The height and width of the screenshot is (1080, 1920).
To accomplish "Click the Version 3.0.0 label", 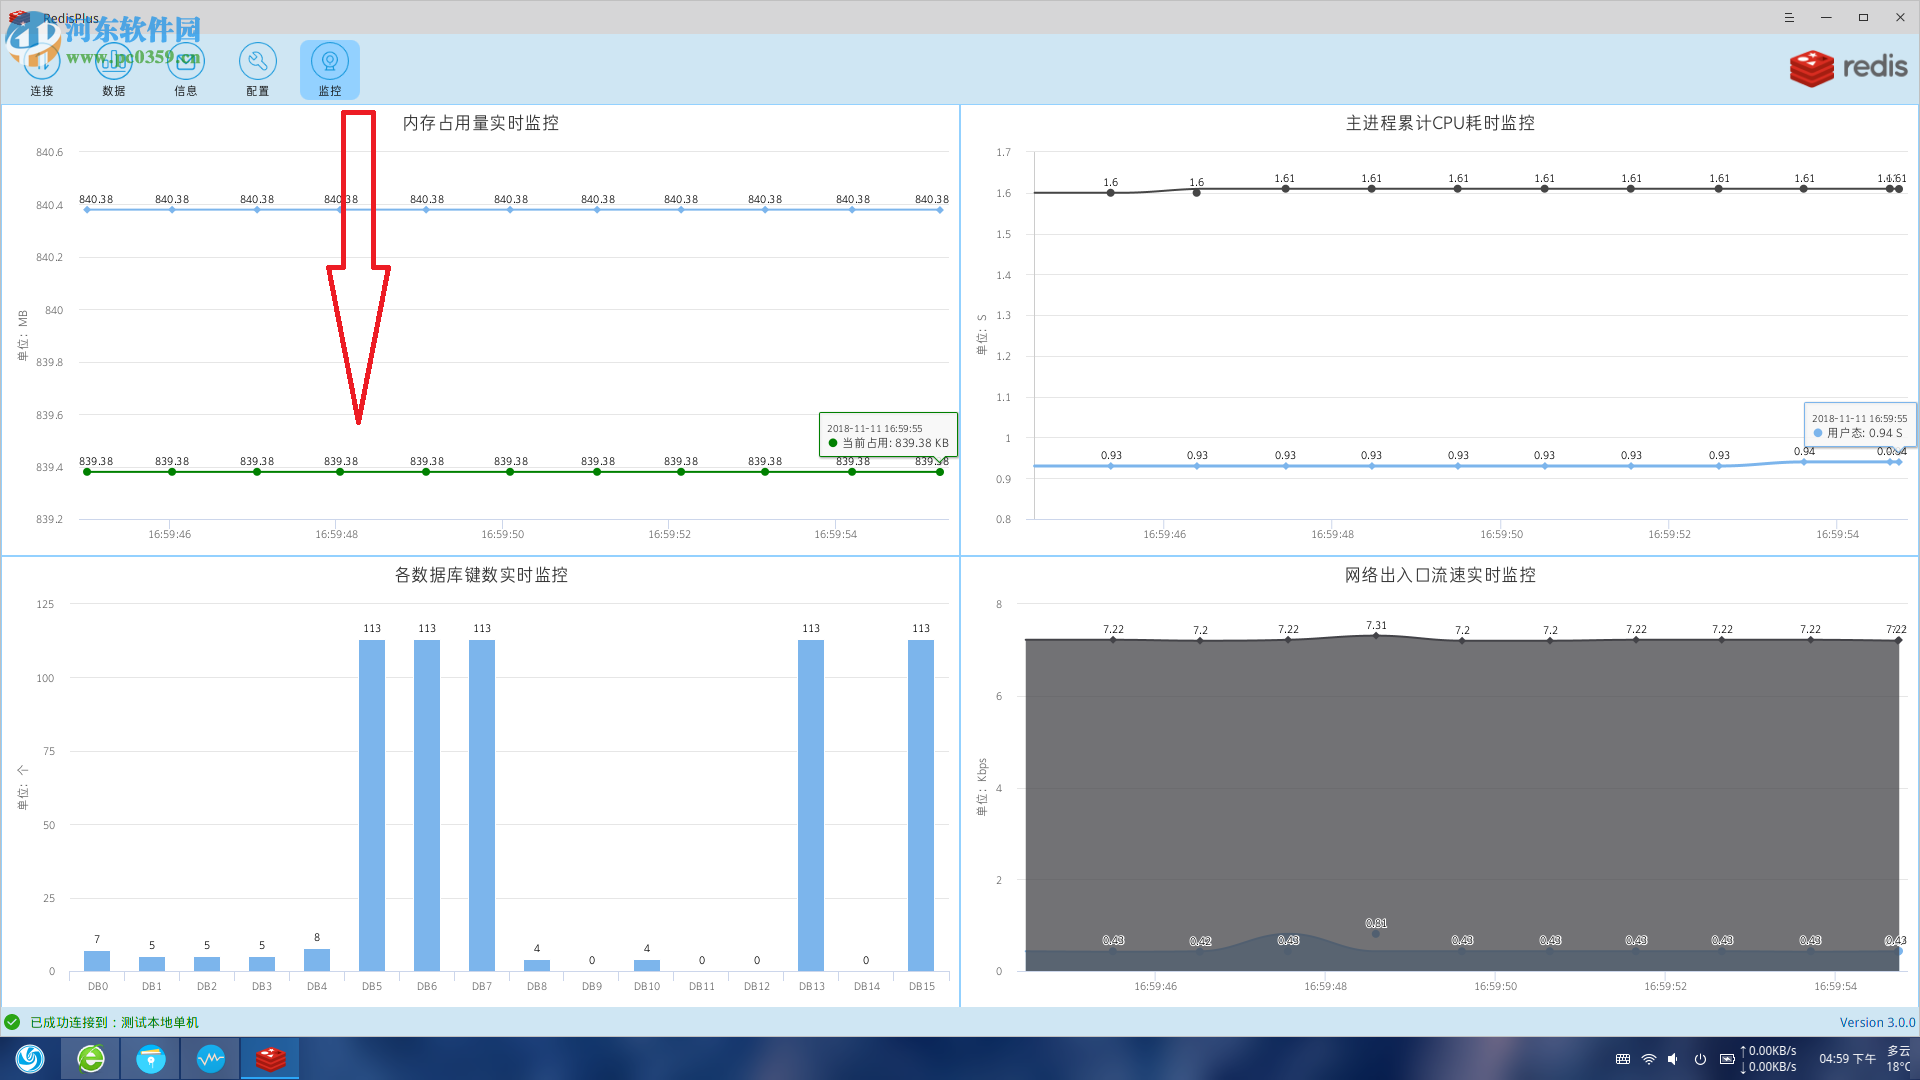I will 1876,1022.
